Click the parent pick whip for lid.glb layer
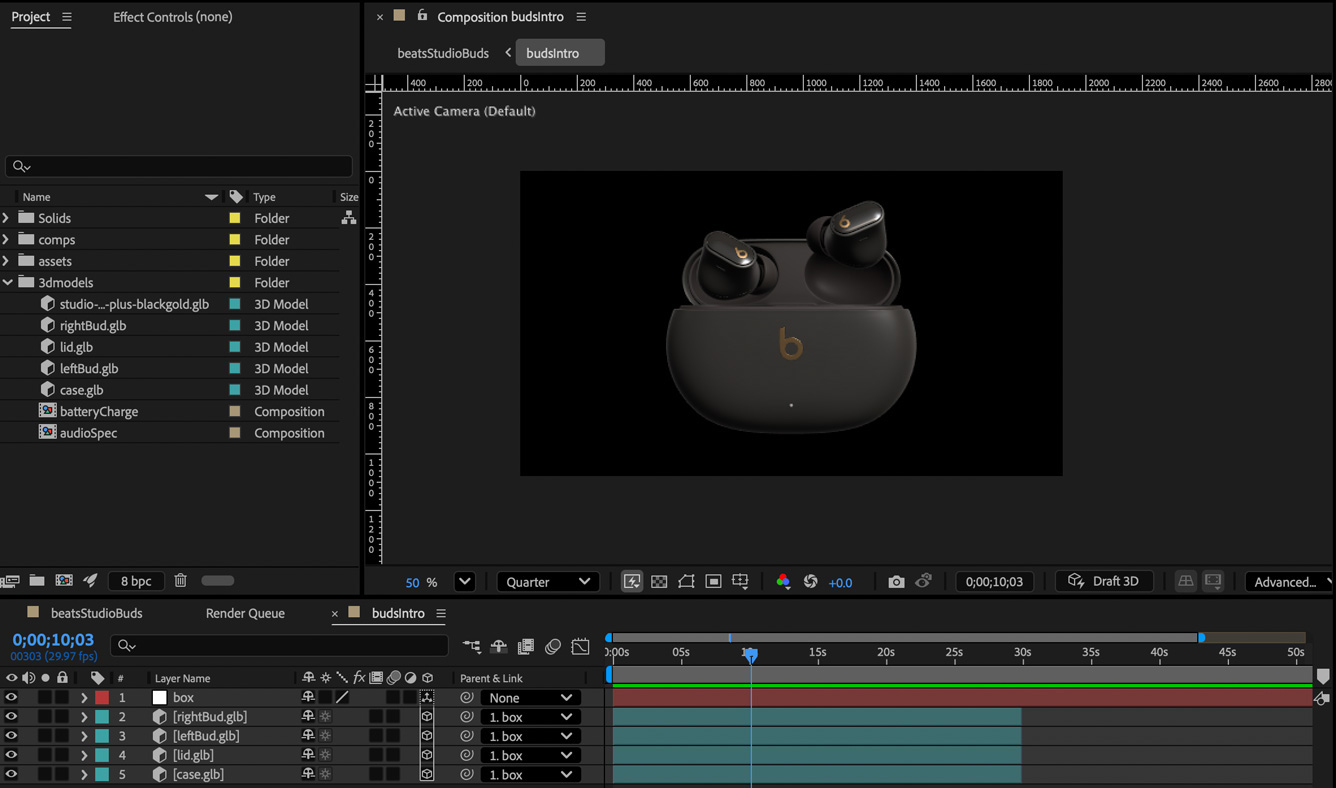The image size is (1336, 788). (467, 755)
